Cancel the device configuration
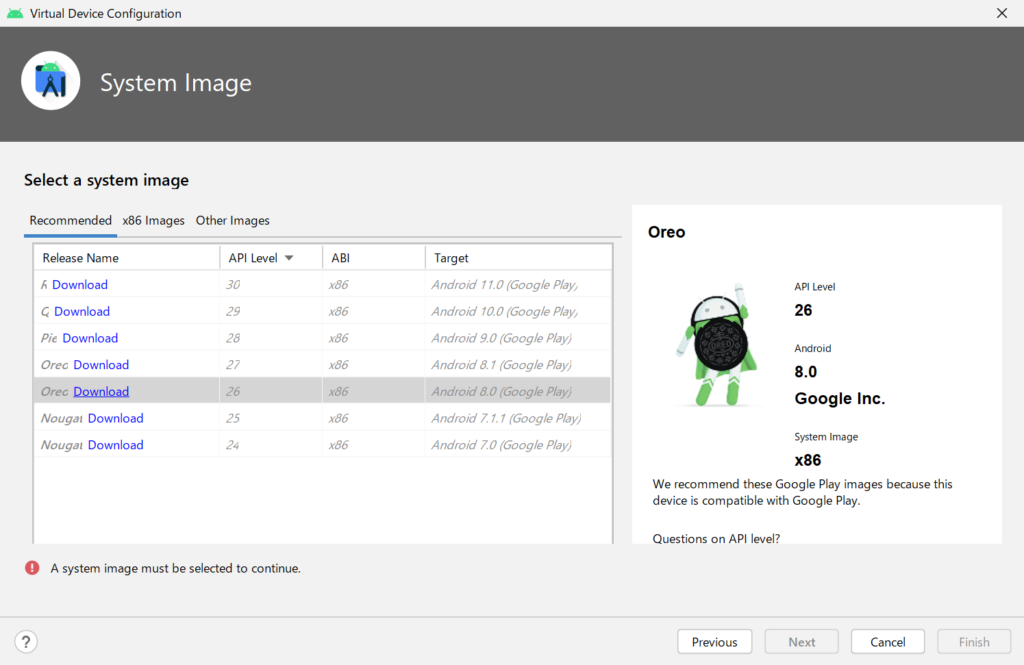This screenshot has width=1024, height=665. 888,642
